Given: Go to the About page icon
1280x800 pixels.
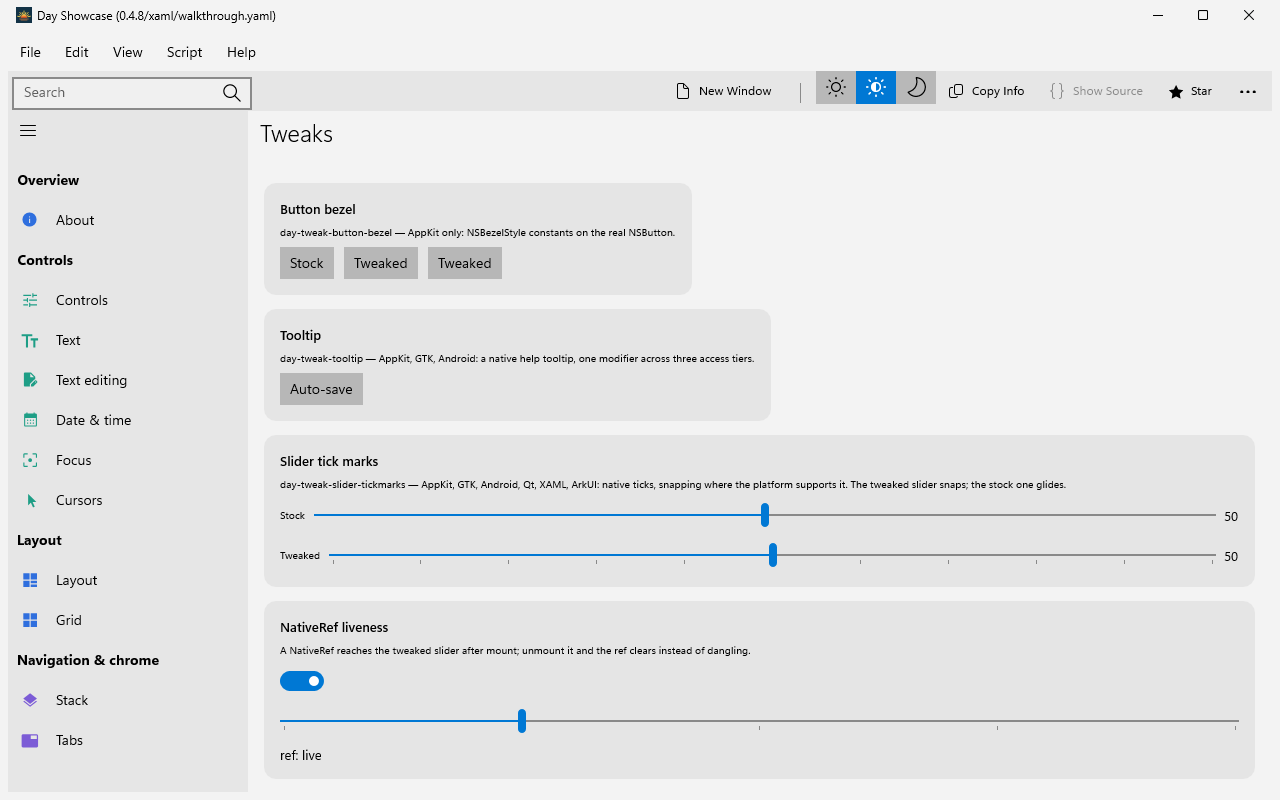Looking at the screenshot, I should (30, 220).
